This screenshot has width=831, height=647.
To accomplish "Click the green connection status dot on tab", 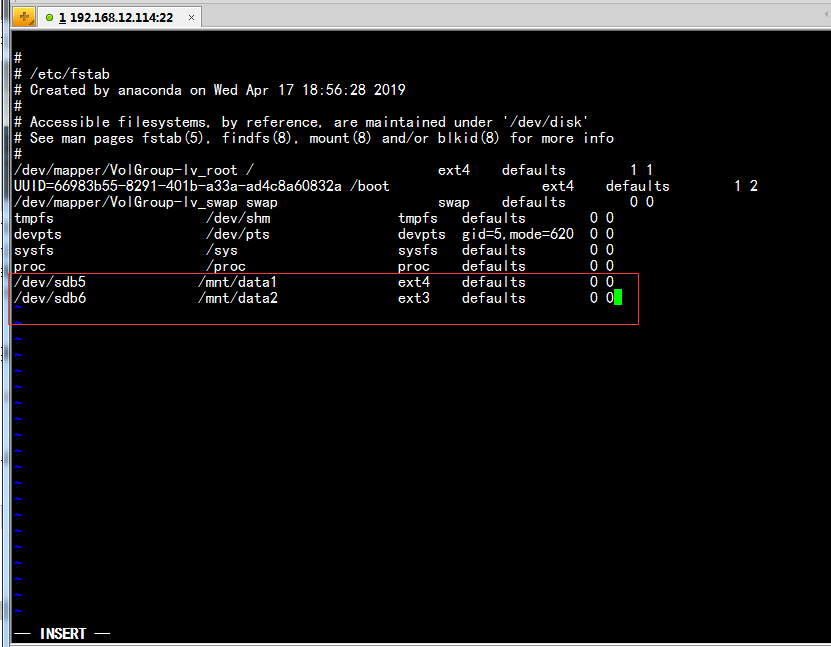I will pyautogui.click(x=50, y=18).
